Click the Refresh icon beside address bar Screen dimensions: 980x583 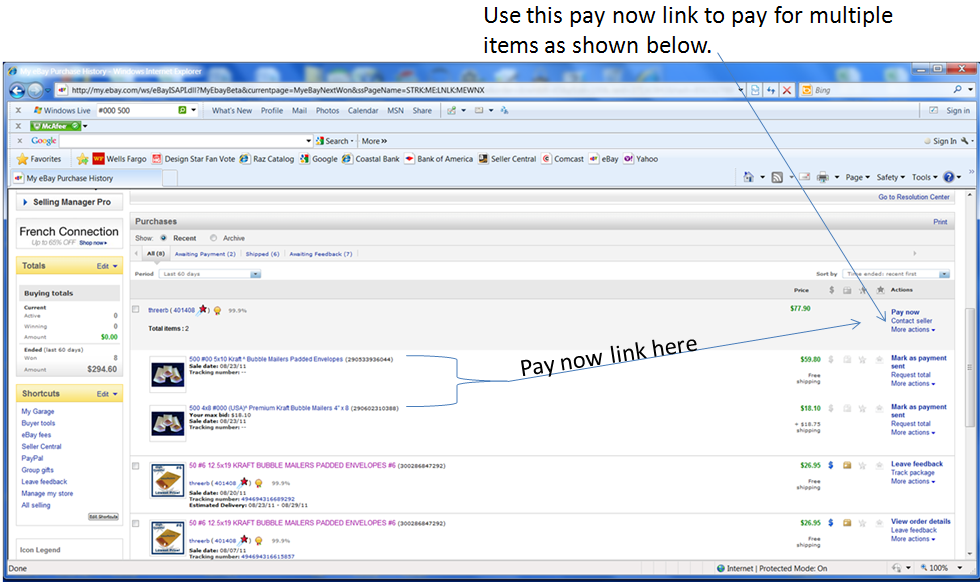(771, 90)
